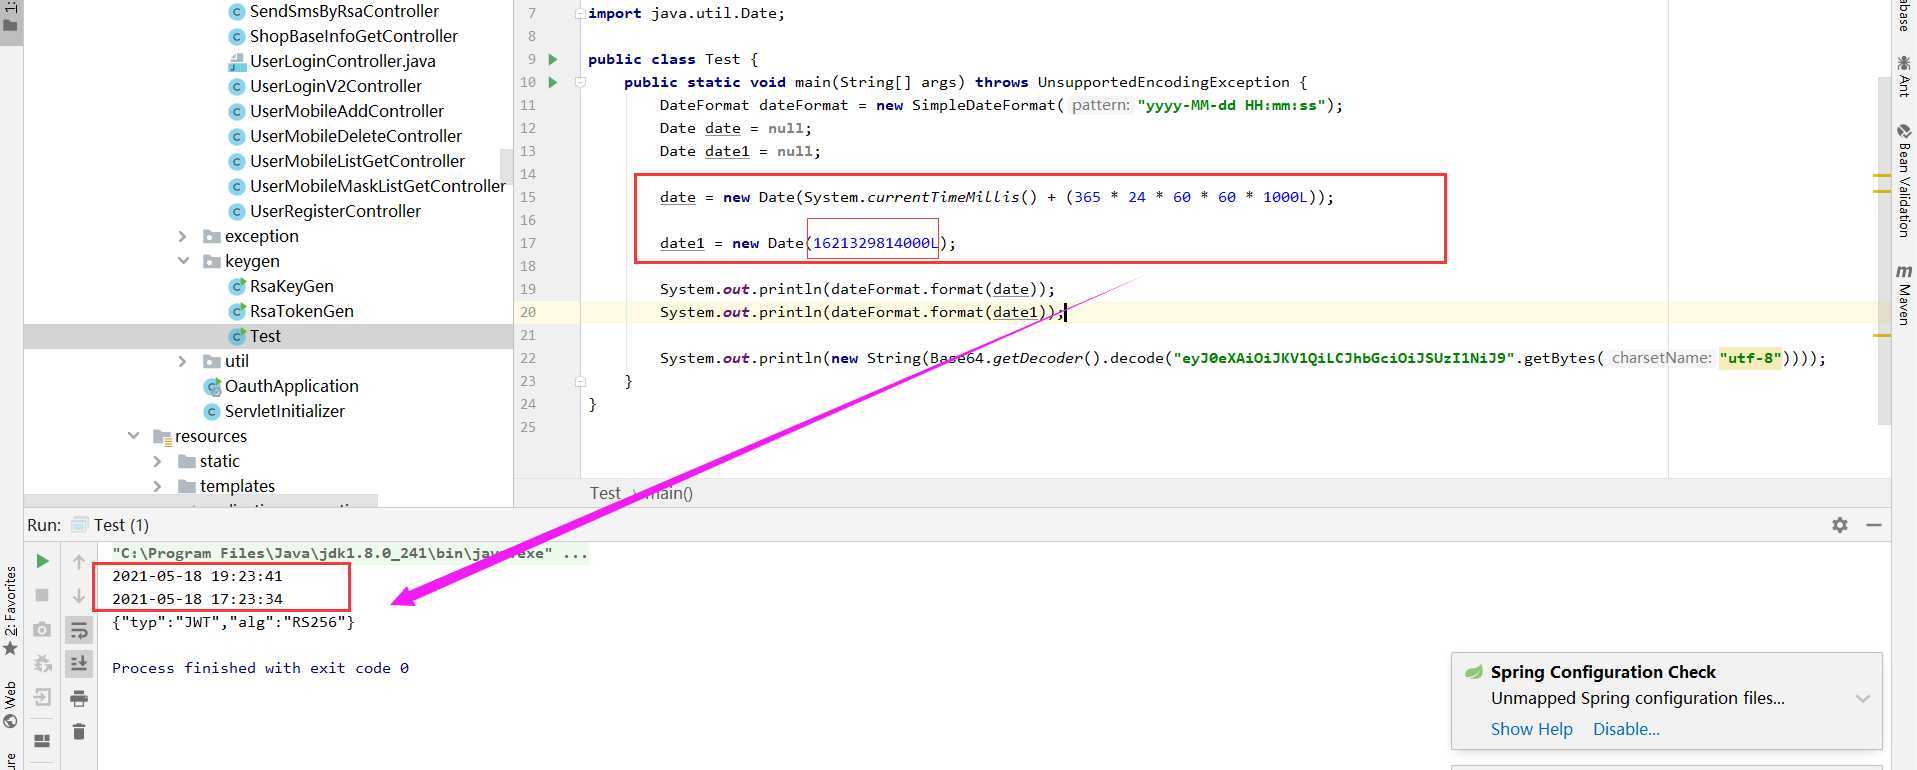Select UserRegisterController in tree
This screenshot has height=770, width=1917.
click(335, 211)
